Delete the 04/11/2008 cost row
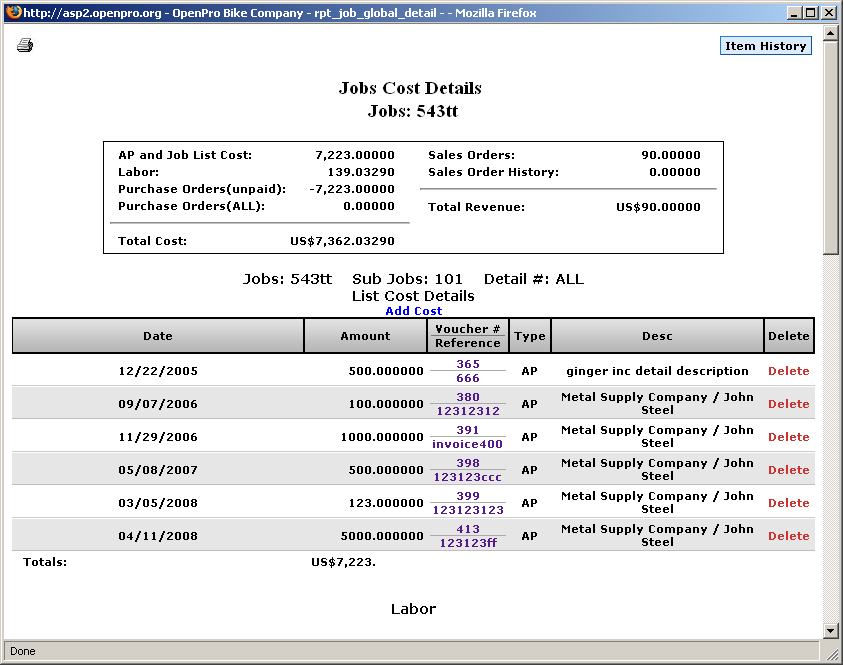This screenshot has width=843, height=665. [788, 536]
